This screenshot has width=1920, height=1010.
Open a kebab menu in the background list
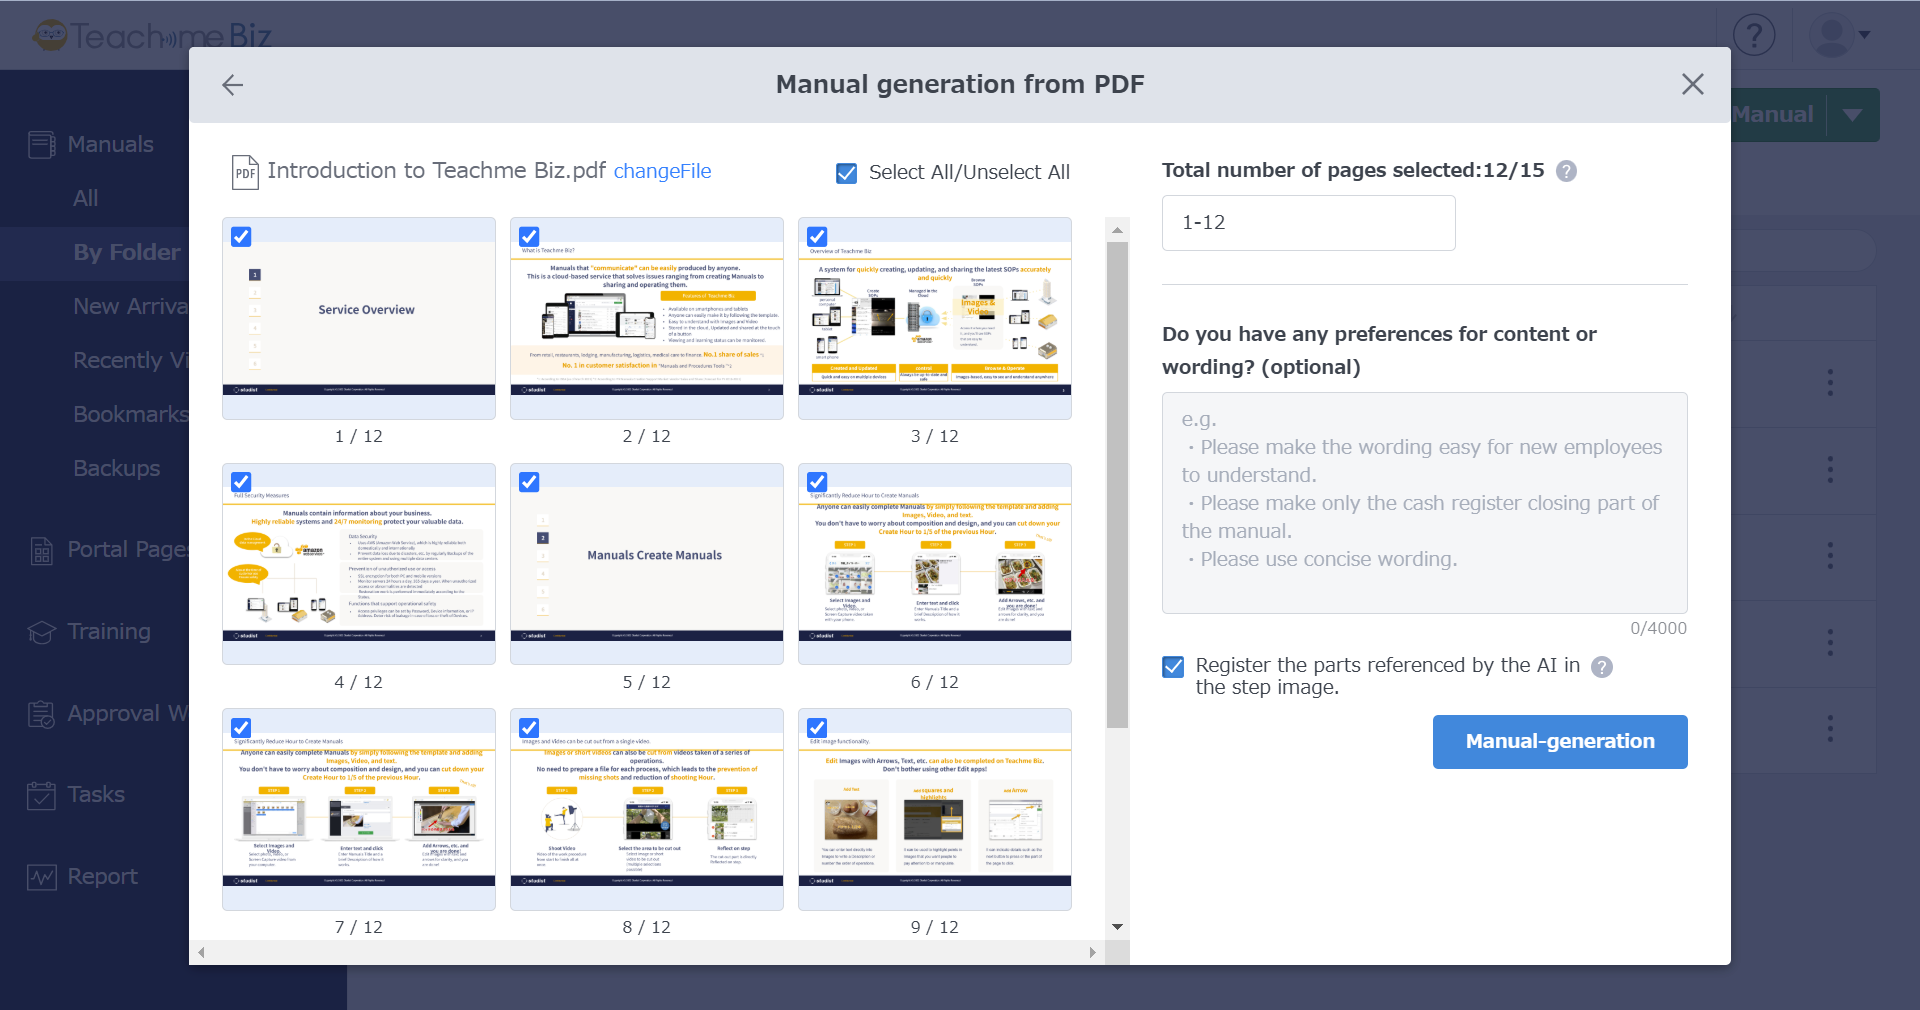click(x=1830, y=382)
